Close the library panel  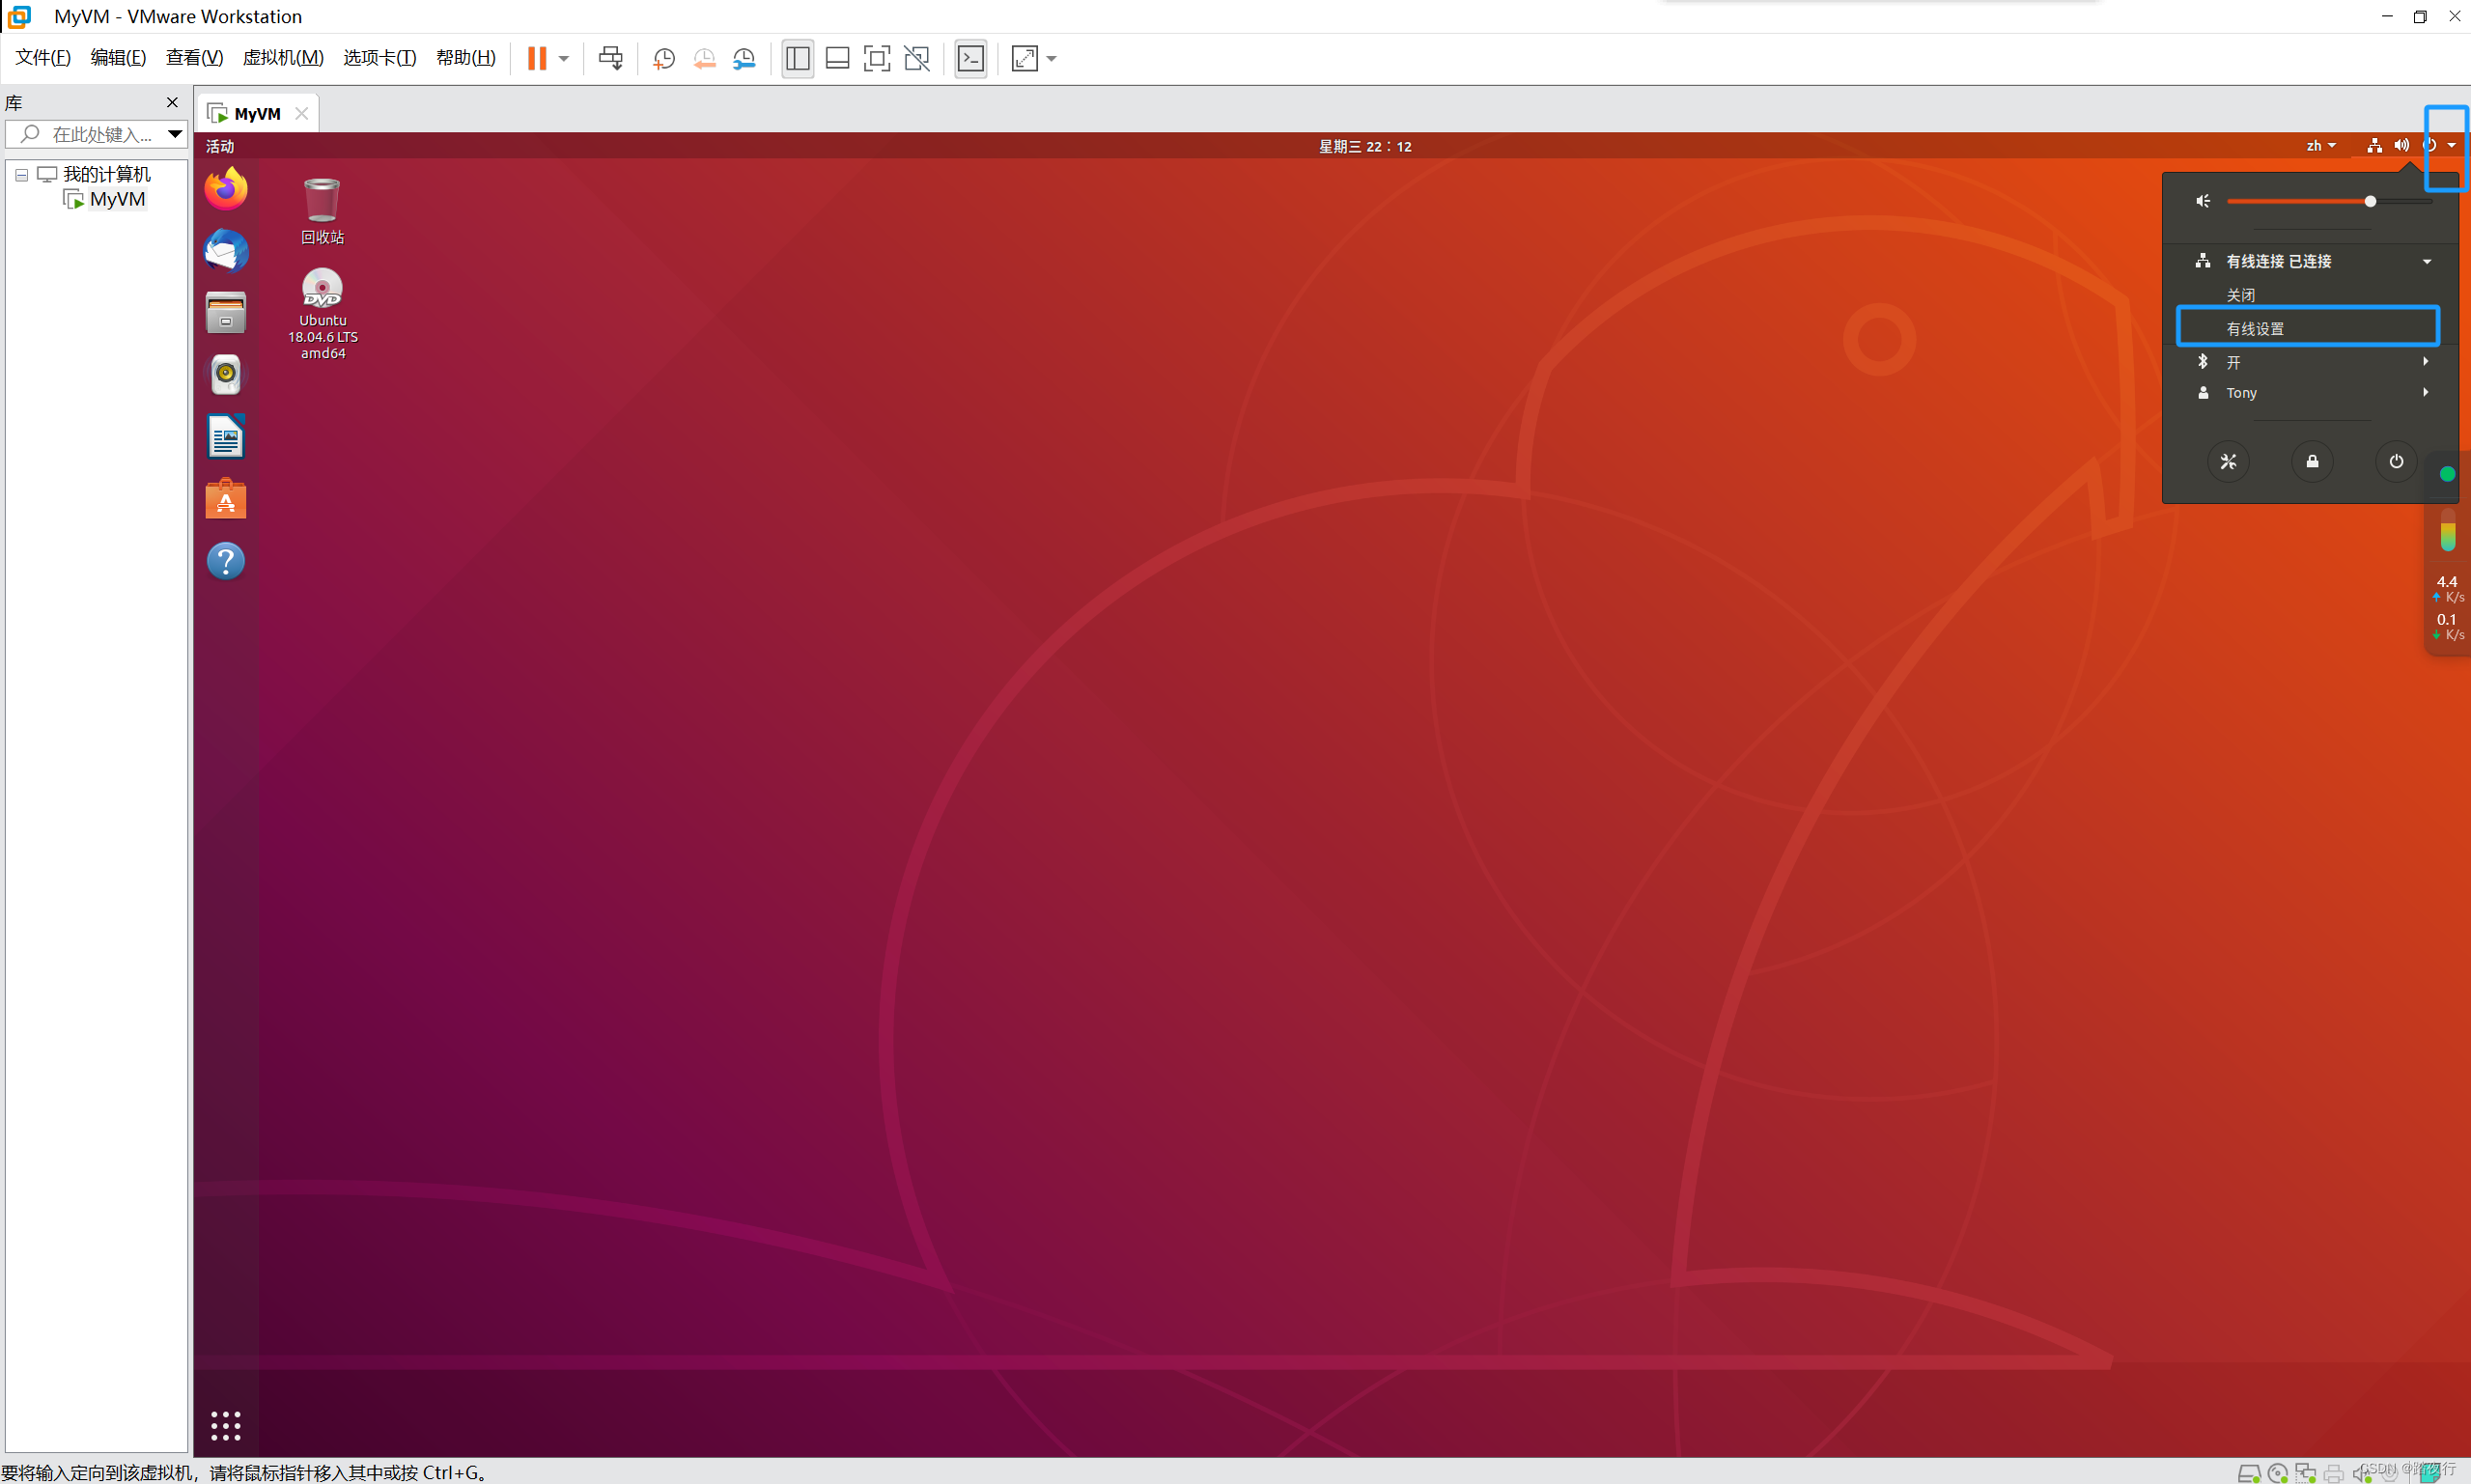click(x=172, y=102)
